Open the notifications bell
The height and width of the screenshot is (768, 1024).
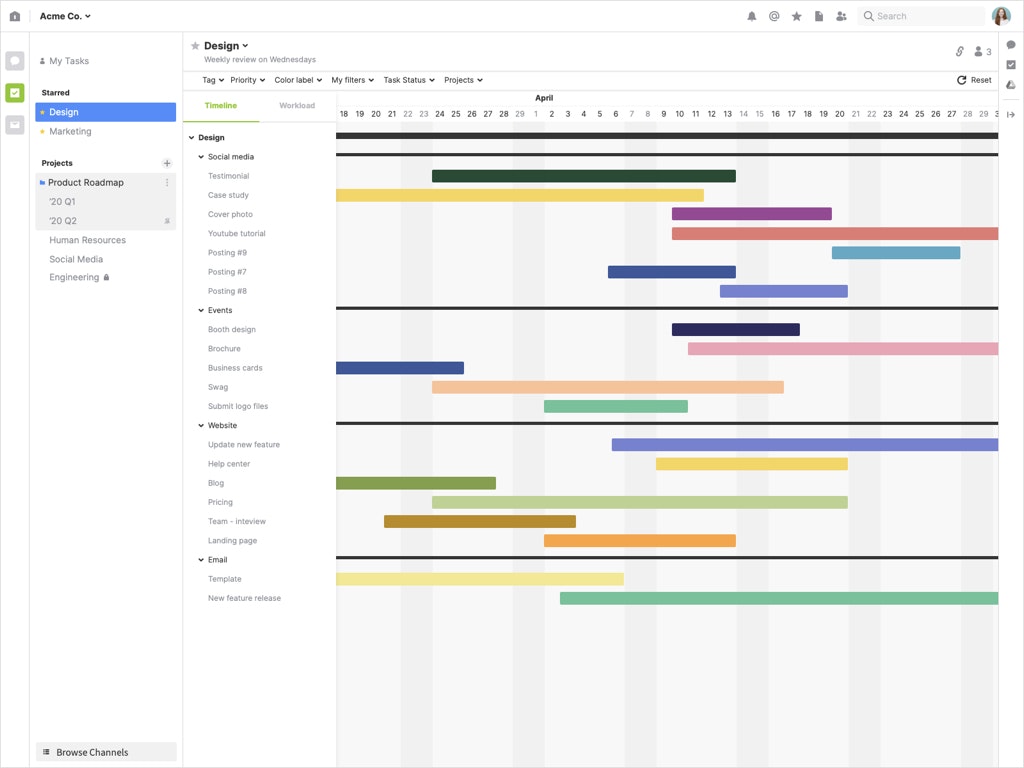coord(752,16)
